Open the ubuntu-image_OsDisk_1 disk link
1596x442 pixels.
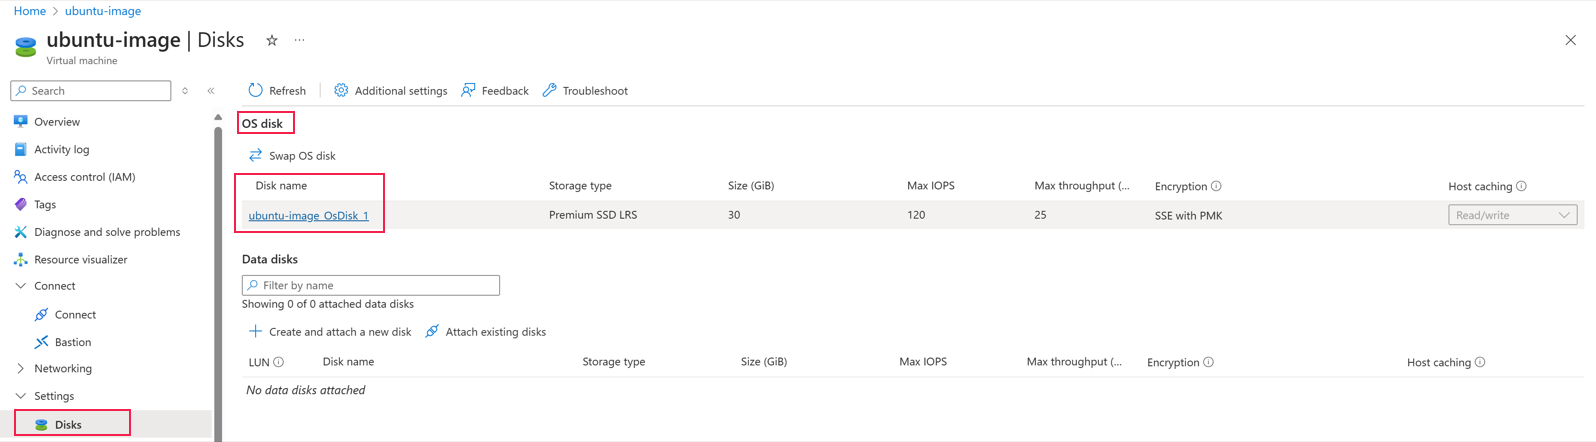click(x=308, y=215)
